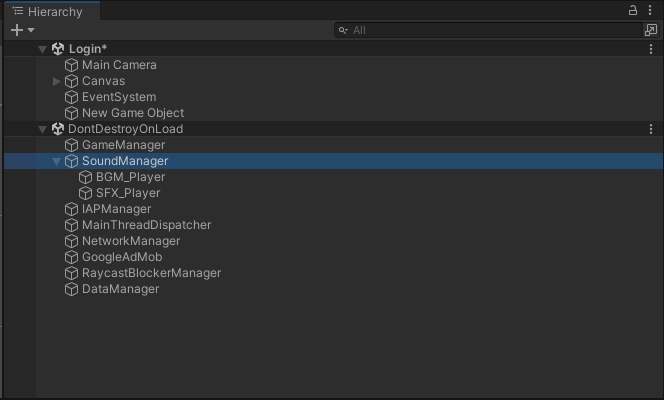Screen dimensions: 664x400
Task: Click the Canvas cube icon
Action: click(x=72, y=81)
